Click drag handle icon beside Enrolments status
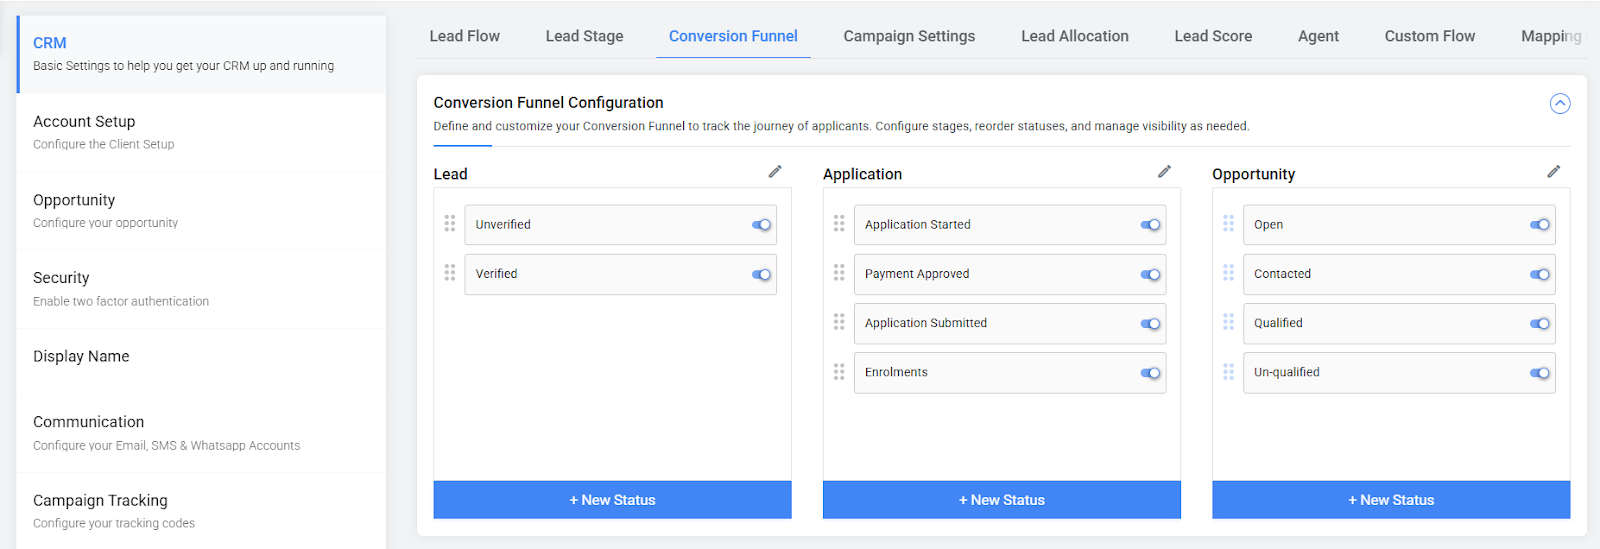Image resolution: width=1600 pixels, height=549 pixels. click(839, 372)
